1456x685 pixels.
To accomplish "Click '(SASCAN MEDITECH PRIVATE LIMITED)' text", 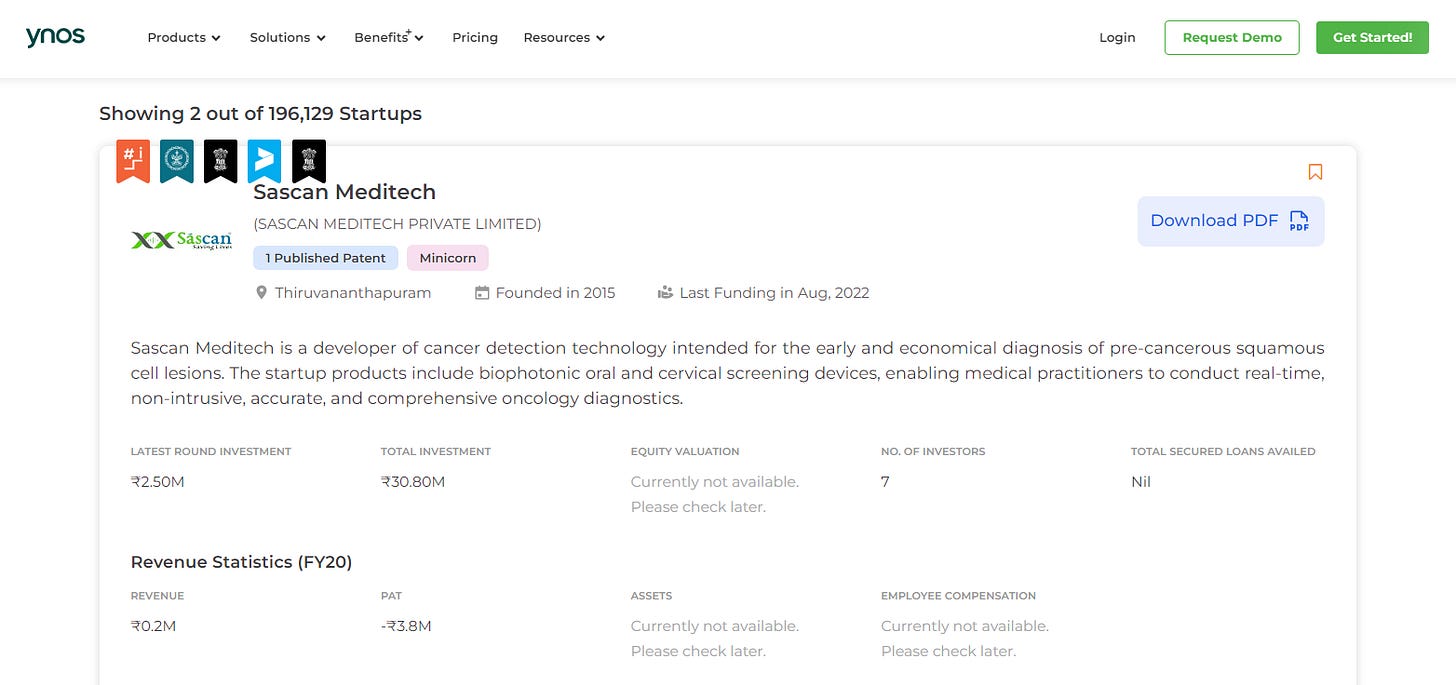I will click(397, 224).
